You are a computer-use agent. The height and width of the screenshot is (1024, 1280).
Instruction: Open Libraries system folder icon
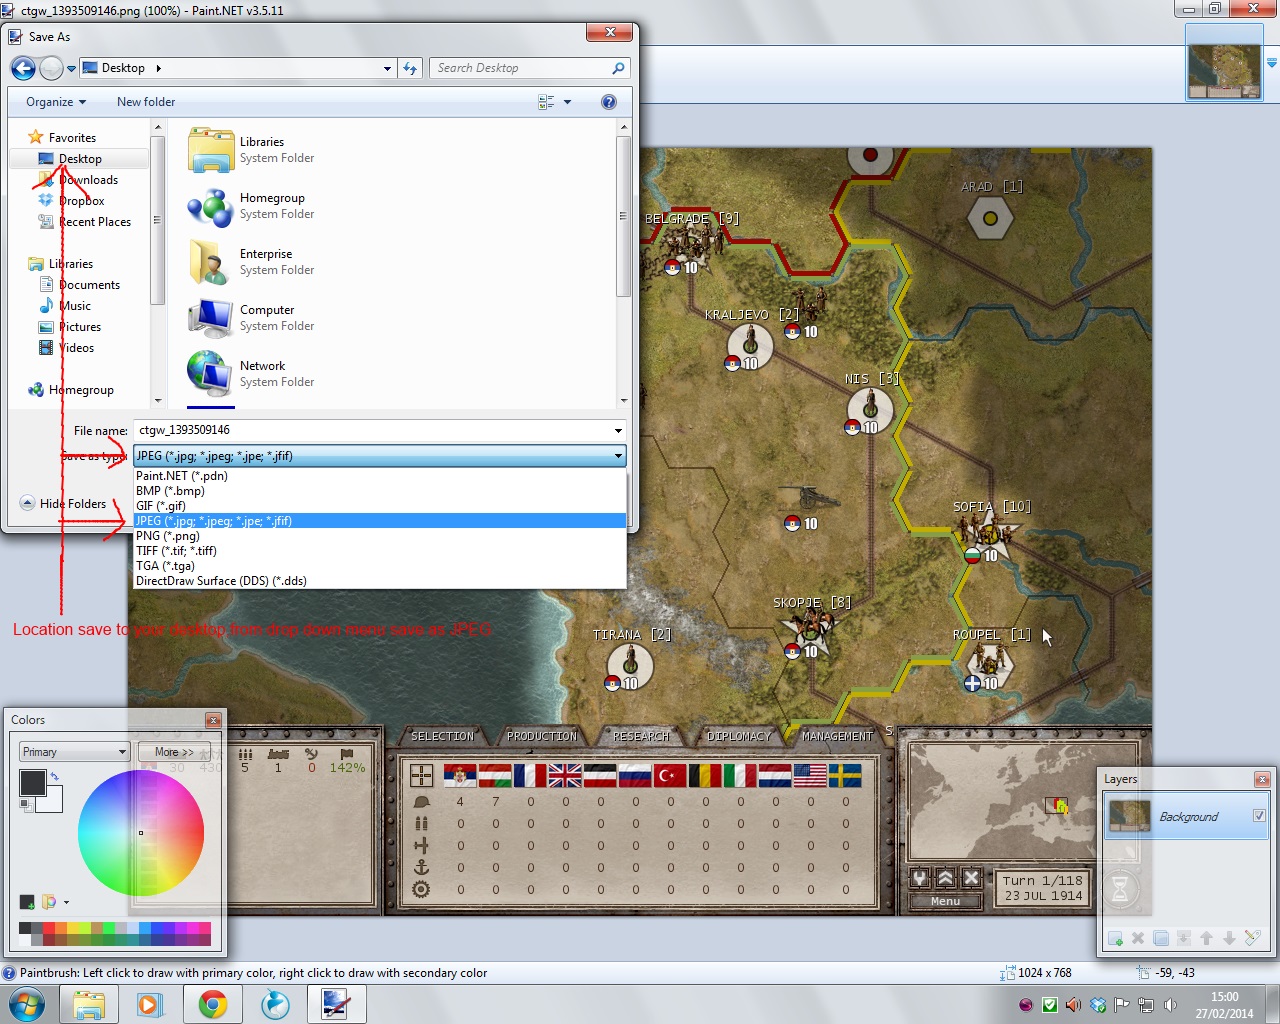pos(211,150)
